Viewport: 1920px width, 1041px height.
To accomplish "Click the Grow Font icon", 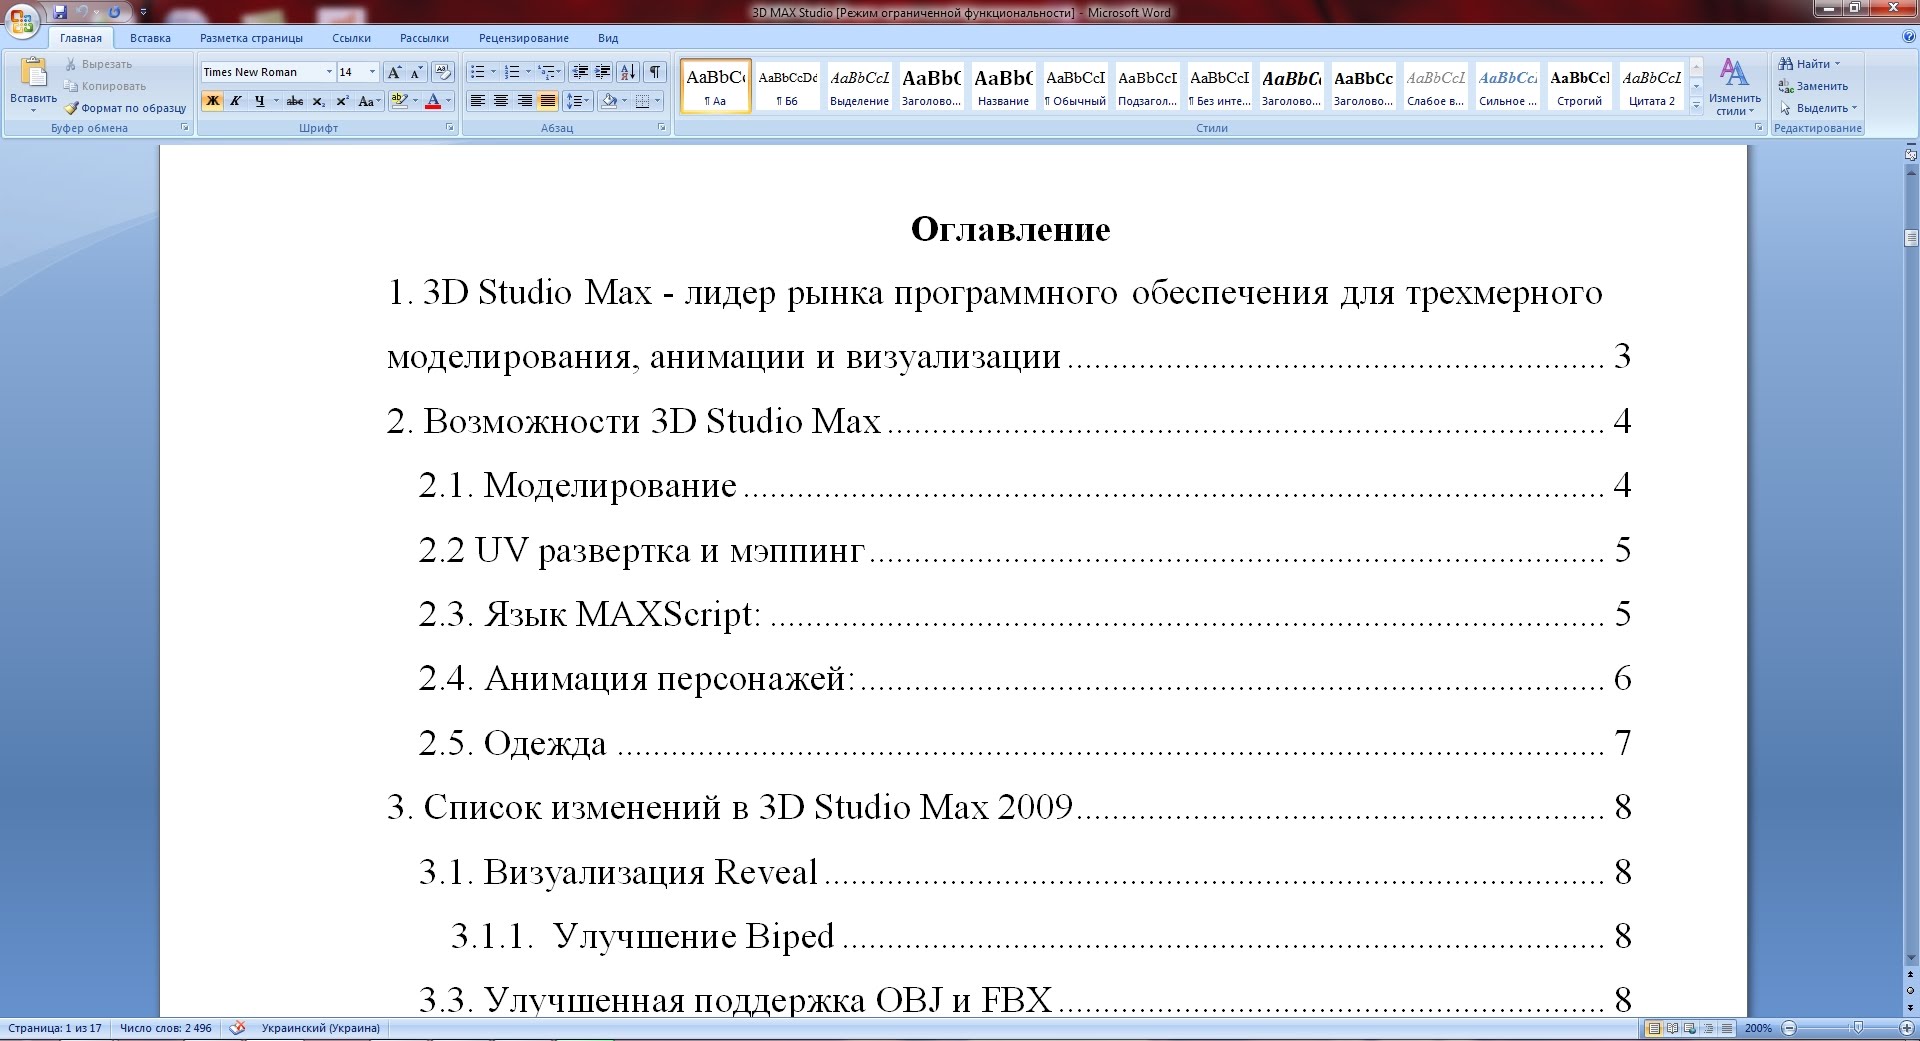I will click(x=394, y=72).
